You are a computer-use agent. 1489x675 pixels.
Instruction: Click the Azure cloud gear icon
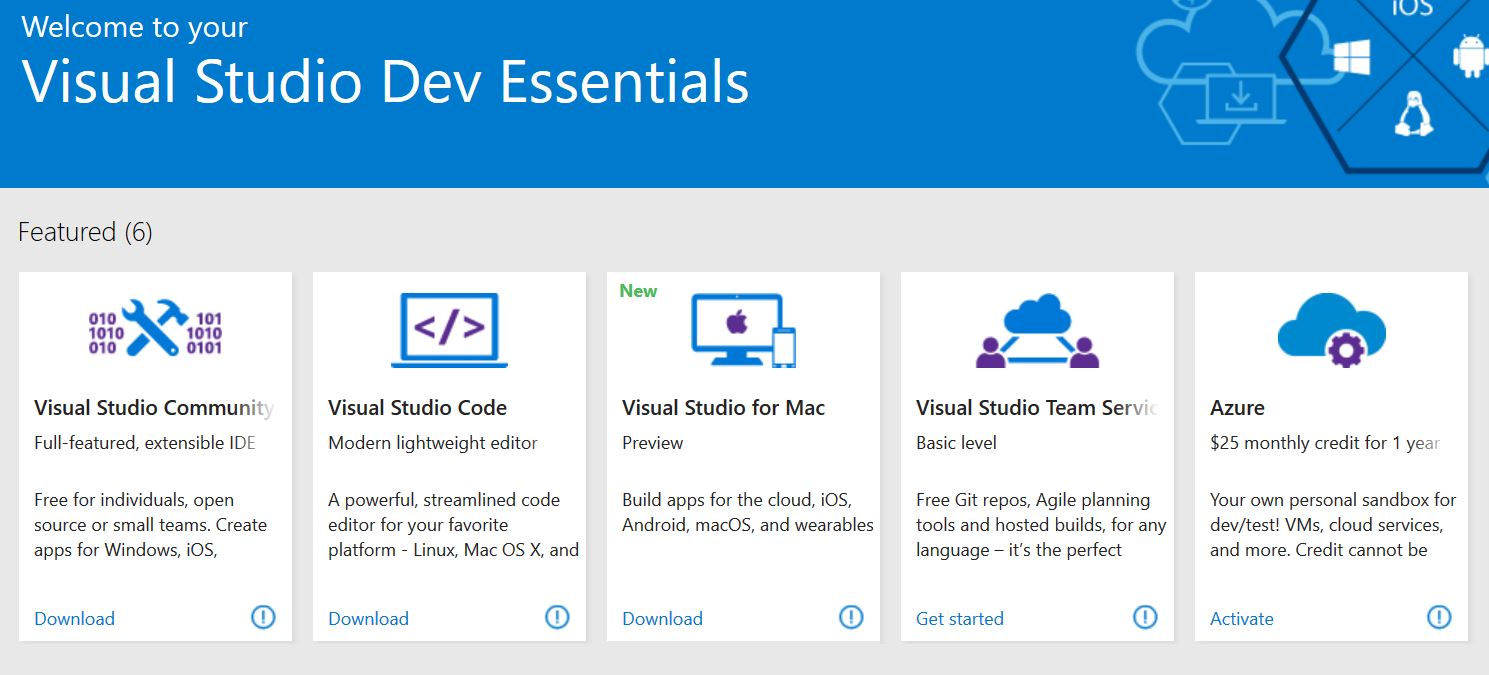point(1332,330)
